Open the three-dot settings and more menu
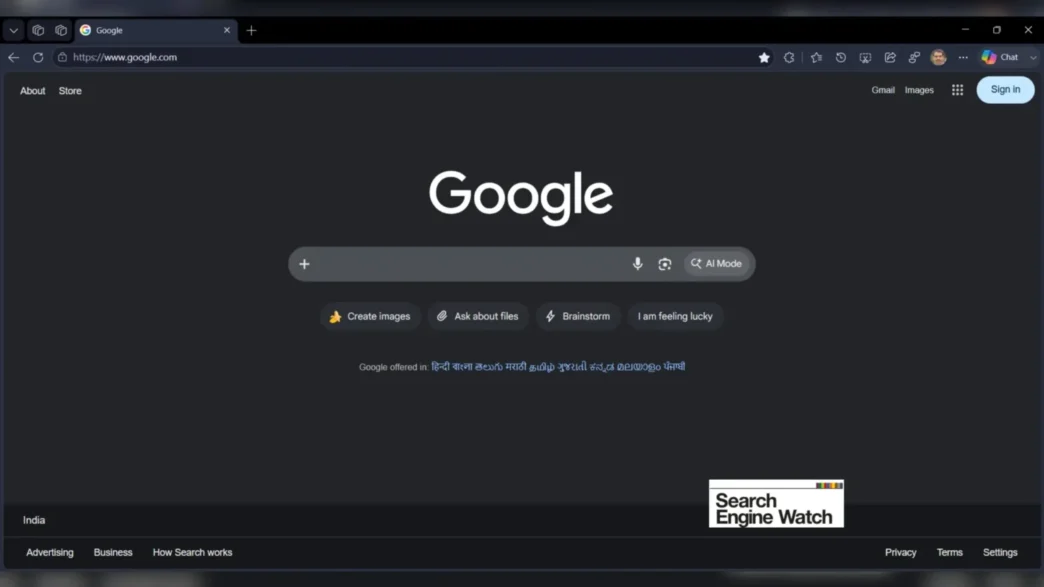 (963, 58)
